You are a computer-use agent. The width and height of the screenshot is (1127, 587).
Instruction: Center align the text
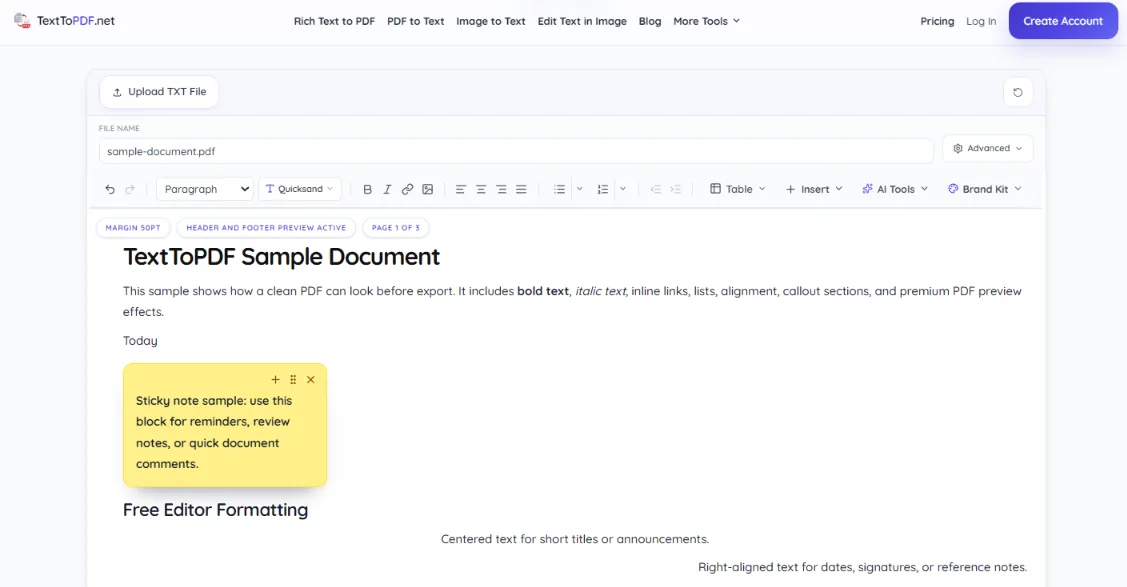481,189
